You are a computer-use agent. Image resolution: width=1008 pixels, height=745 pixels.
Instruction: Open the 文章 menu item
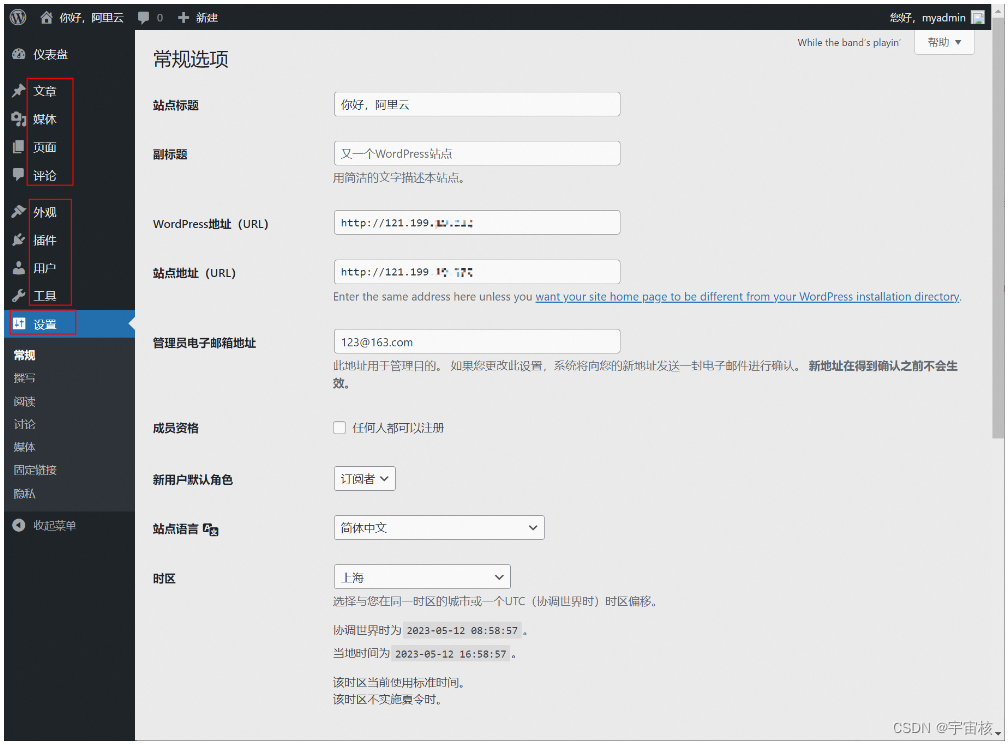pyautogui.click(x=45, y=91)
